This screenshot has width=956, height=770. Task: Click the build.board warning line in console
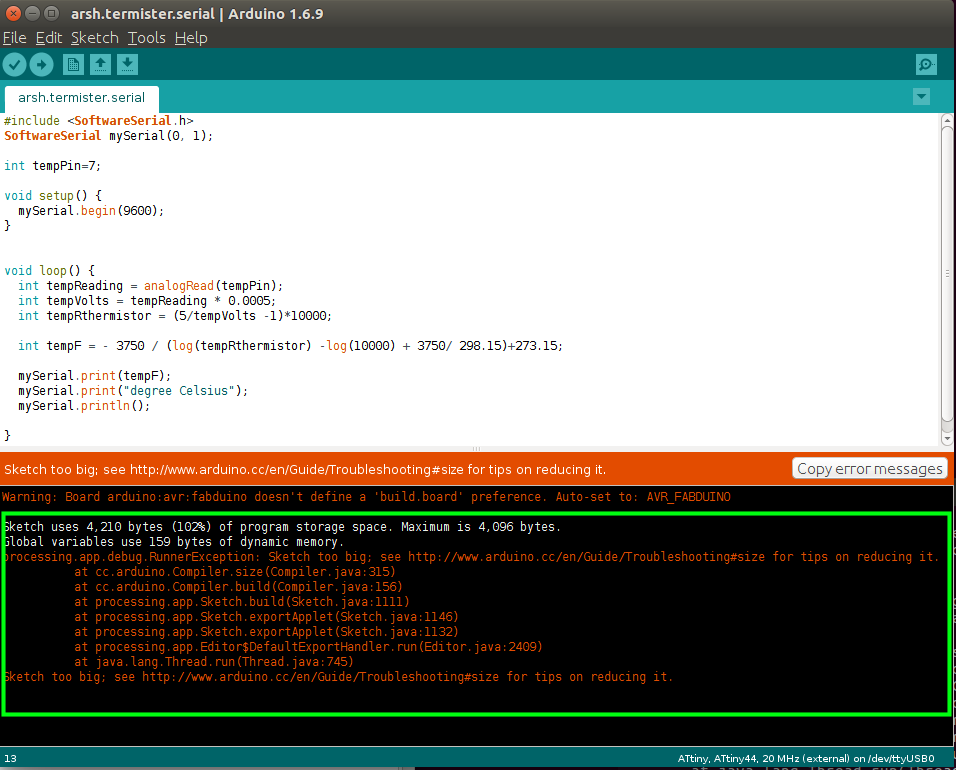(x=366, y=497)
